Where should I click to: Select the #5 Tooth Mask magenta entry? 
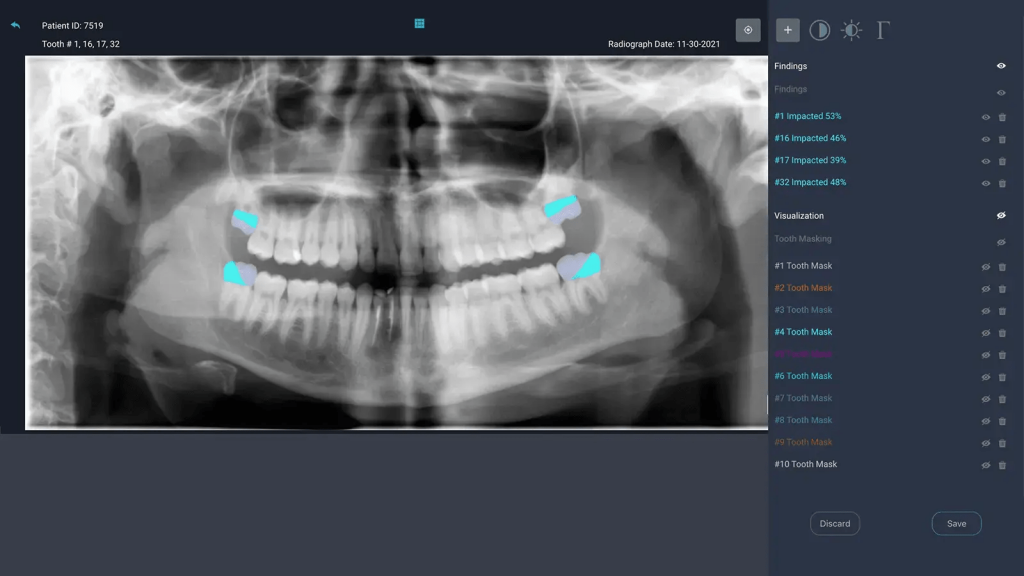(804, 354)
